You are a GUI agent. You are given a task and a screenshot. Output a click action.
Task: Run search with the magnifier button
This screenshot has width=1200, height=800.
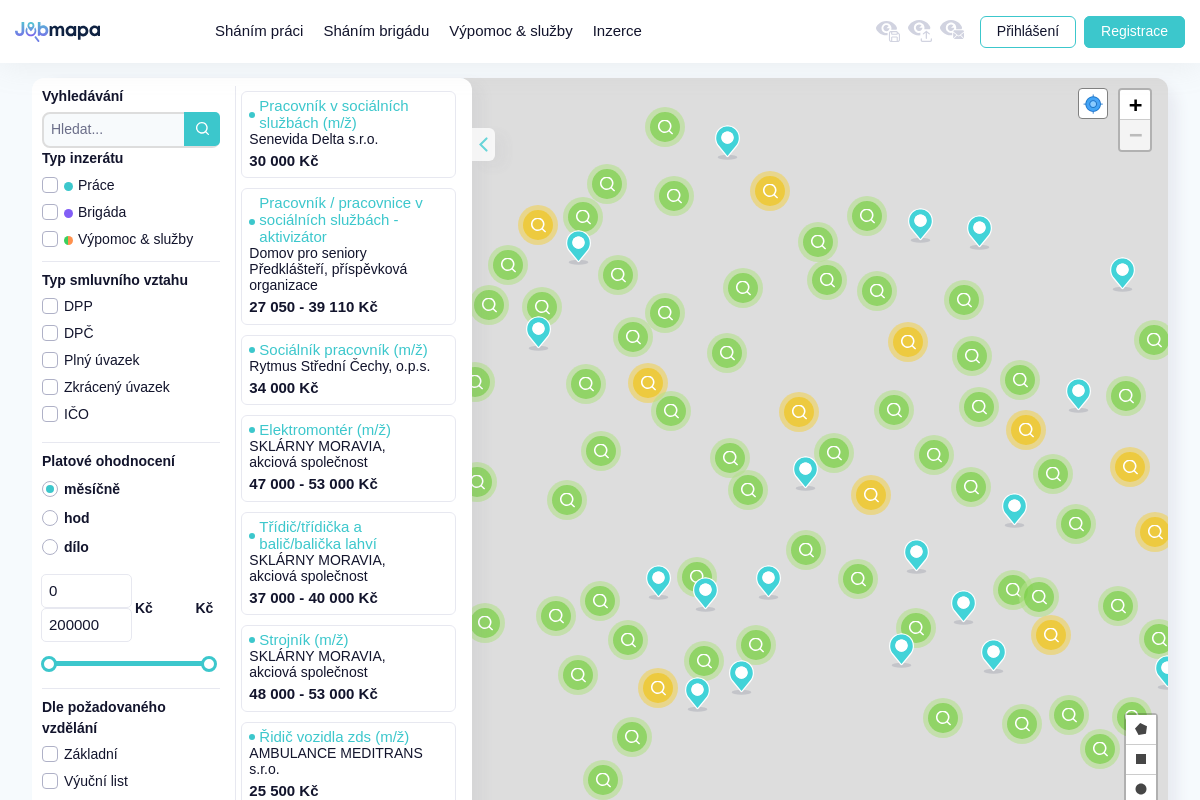coord(202,129)
